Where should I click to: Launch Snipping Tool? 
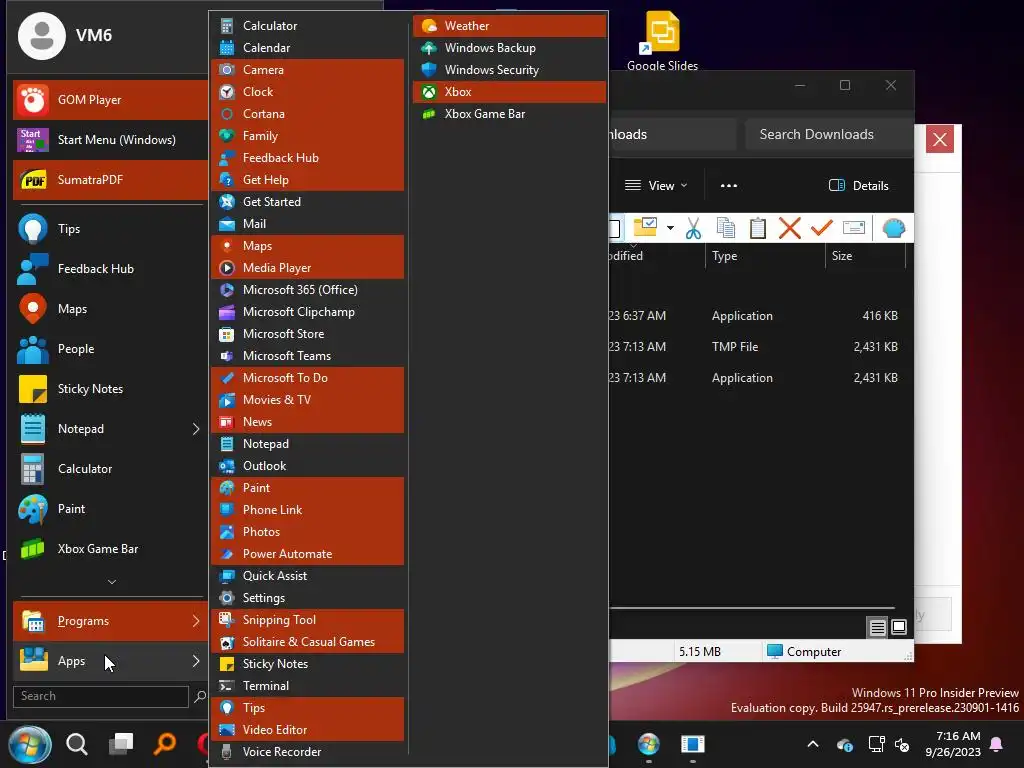308,620
